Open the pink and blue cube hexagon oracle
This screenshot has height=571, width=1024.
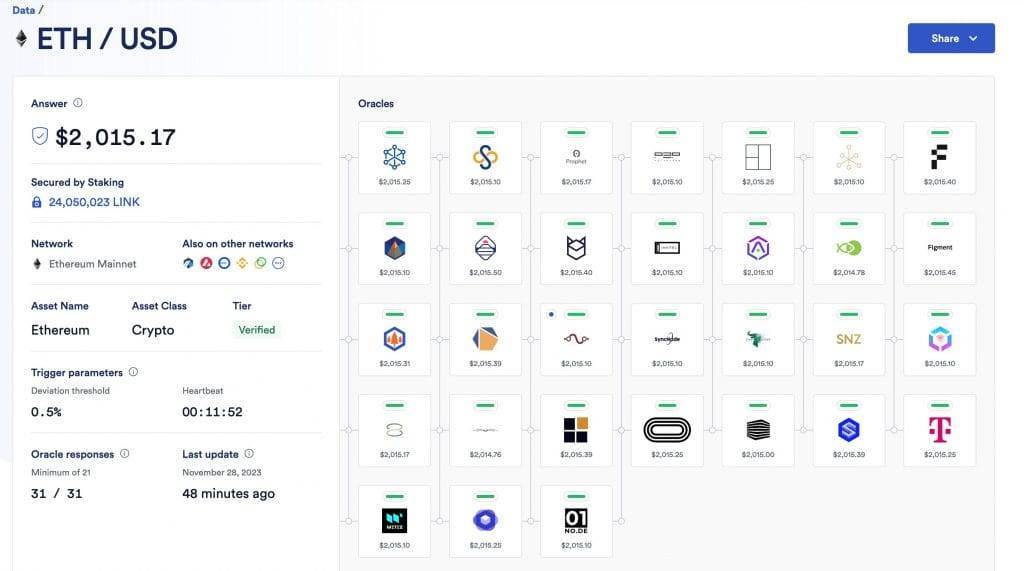(x=939, y=339)
